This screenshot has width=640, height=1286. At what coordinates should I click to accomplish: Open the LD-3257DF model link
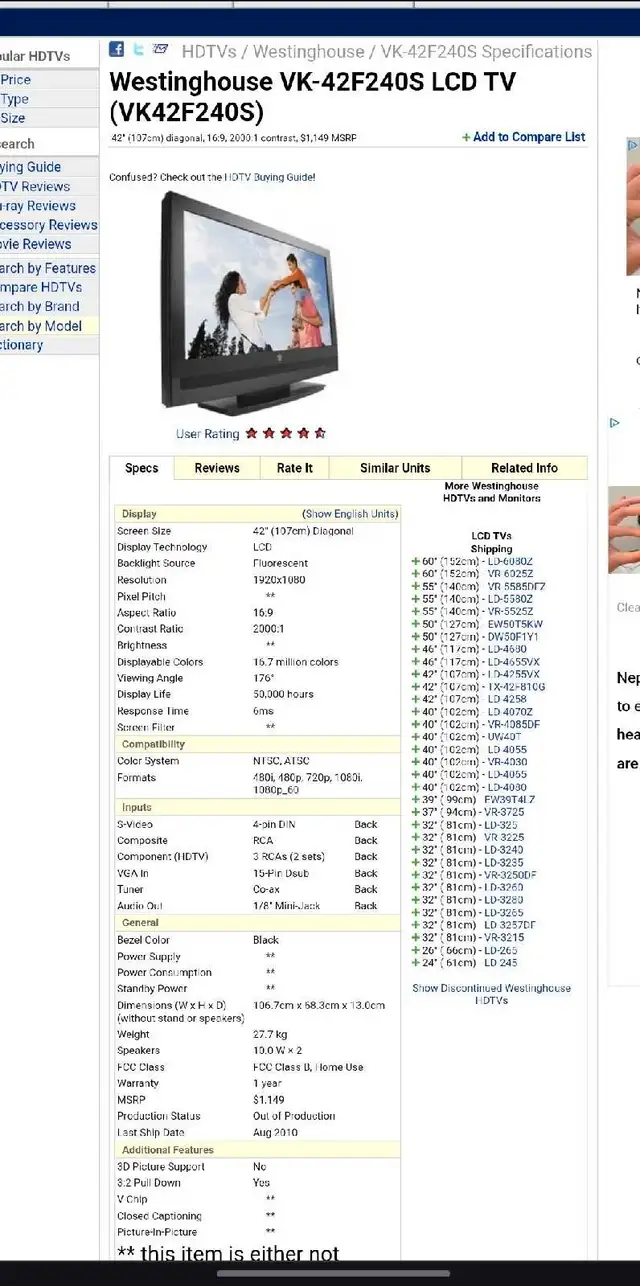point(510,926)
